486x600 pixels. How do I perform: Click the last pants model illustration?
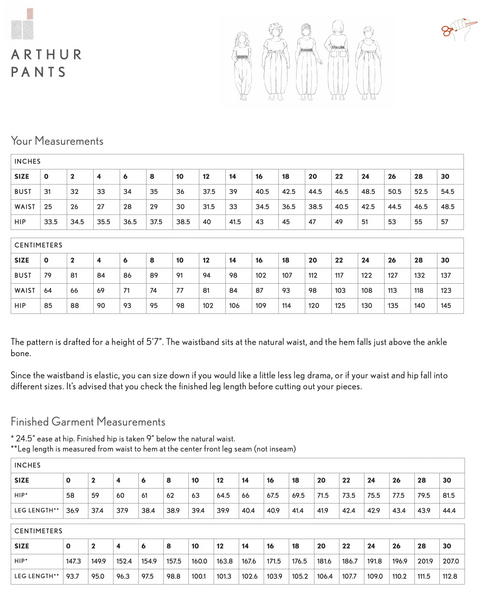tap(369, 63)
